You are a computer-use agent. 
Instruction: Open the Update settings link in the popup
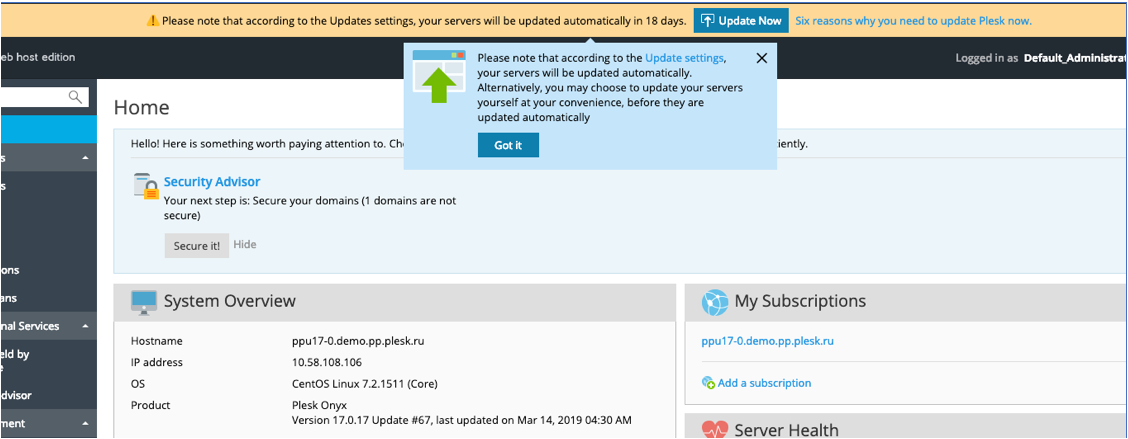684,58
